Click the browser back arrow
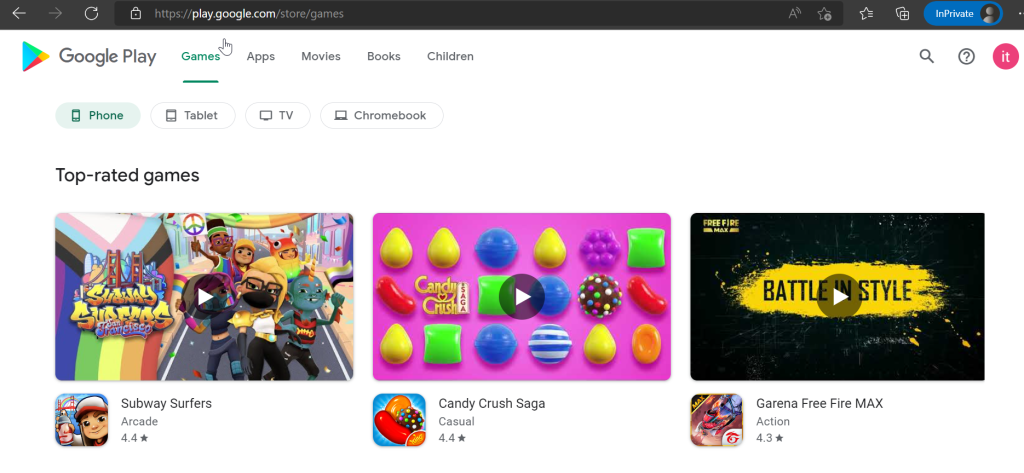Viewport: 1024px width, 473px height. click(x=19, y=13)
